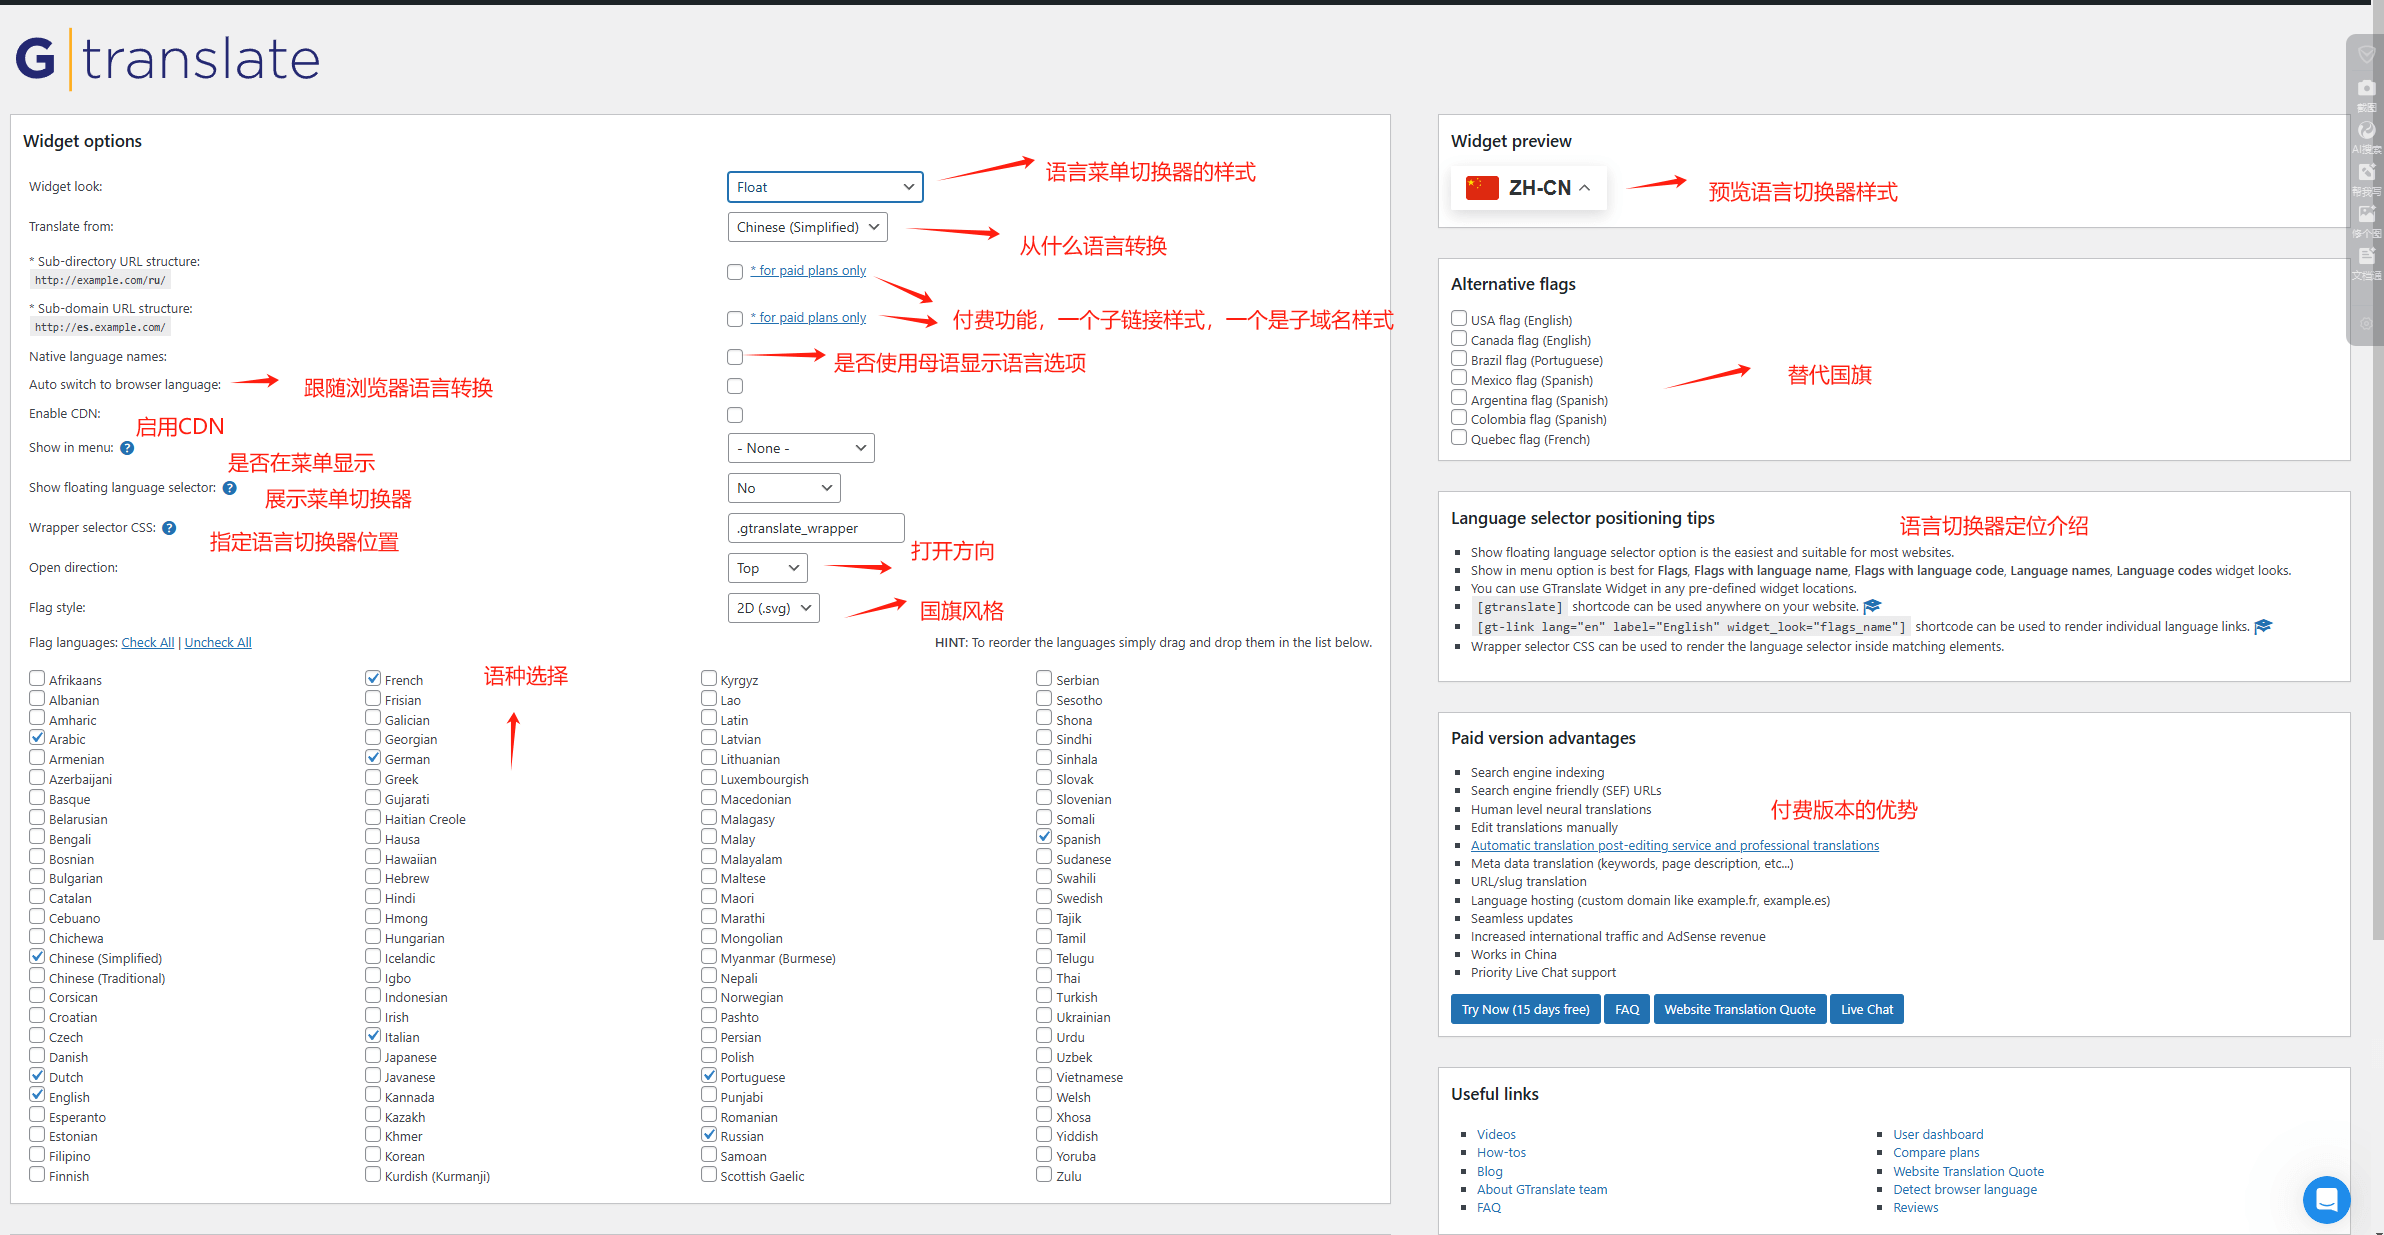The width and height of the screenshot is (2384, 1235).
Task: Click the Live Chat button
Action: tap(1867, 1009)
